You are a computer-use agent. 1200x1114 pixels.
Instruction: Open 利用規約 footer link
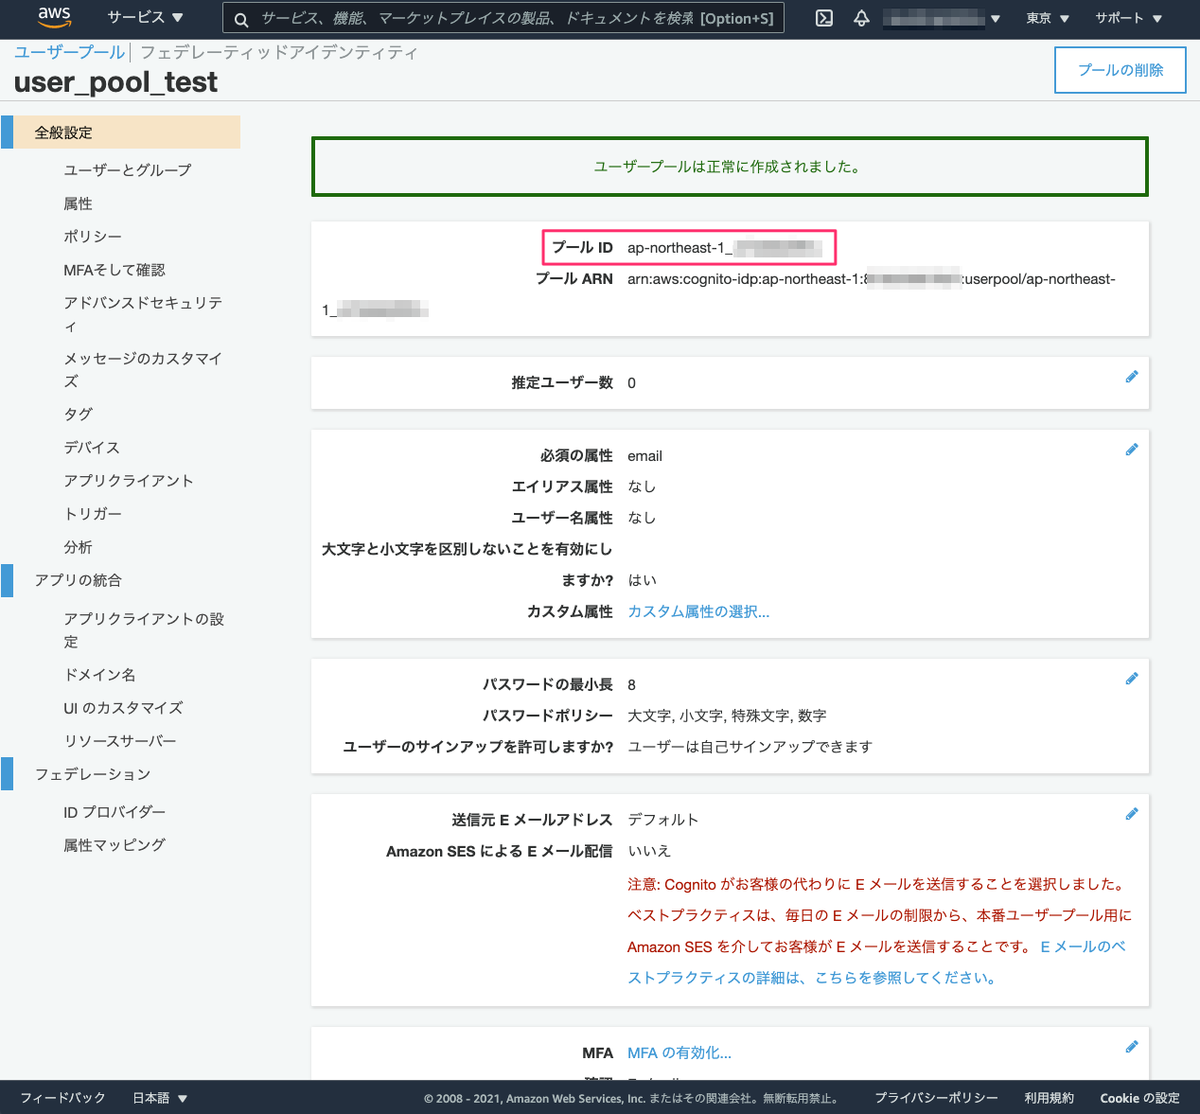pos(1049,1098)
